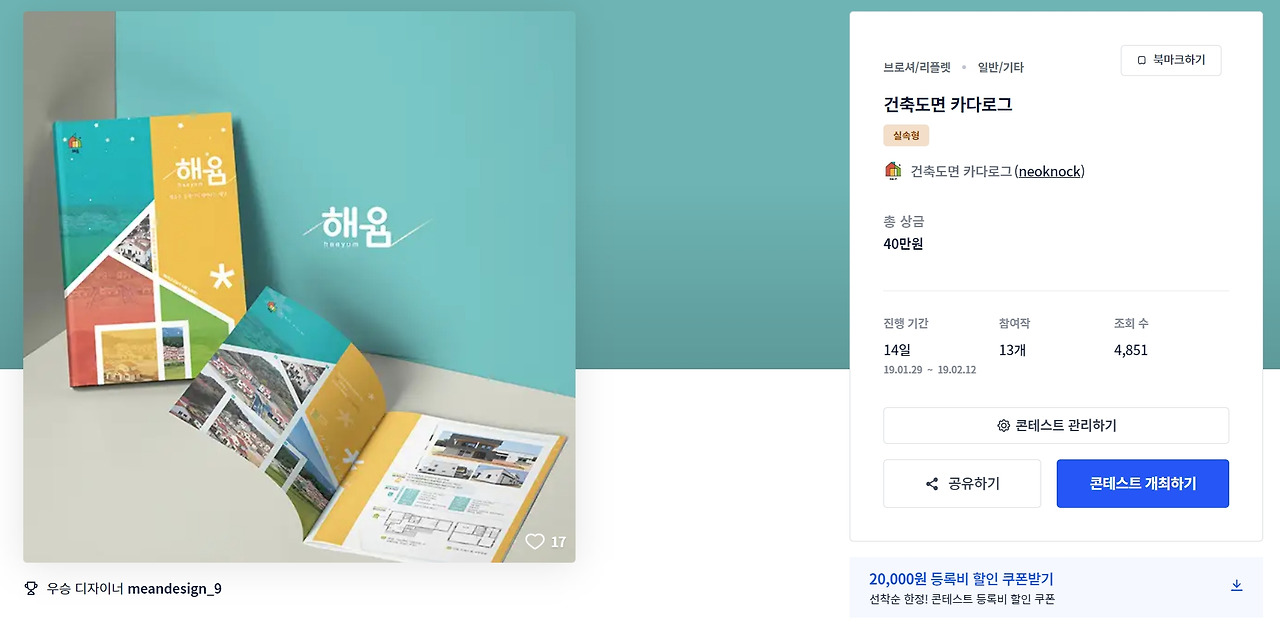Click the like count 17 on the image

point(558,542)
